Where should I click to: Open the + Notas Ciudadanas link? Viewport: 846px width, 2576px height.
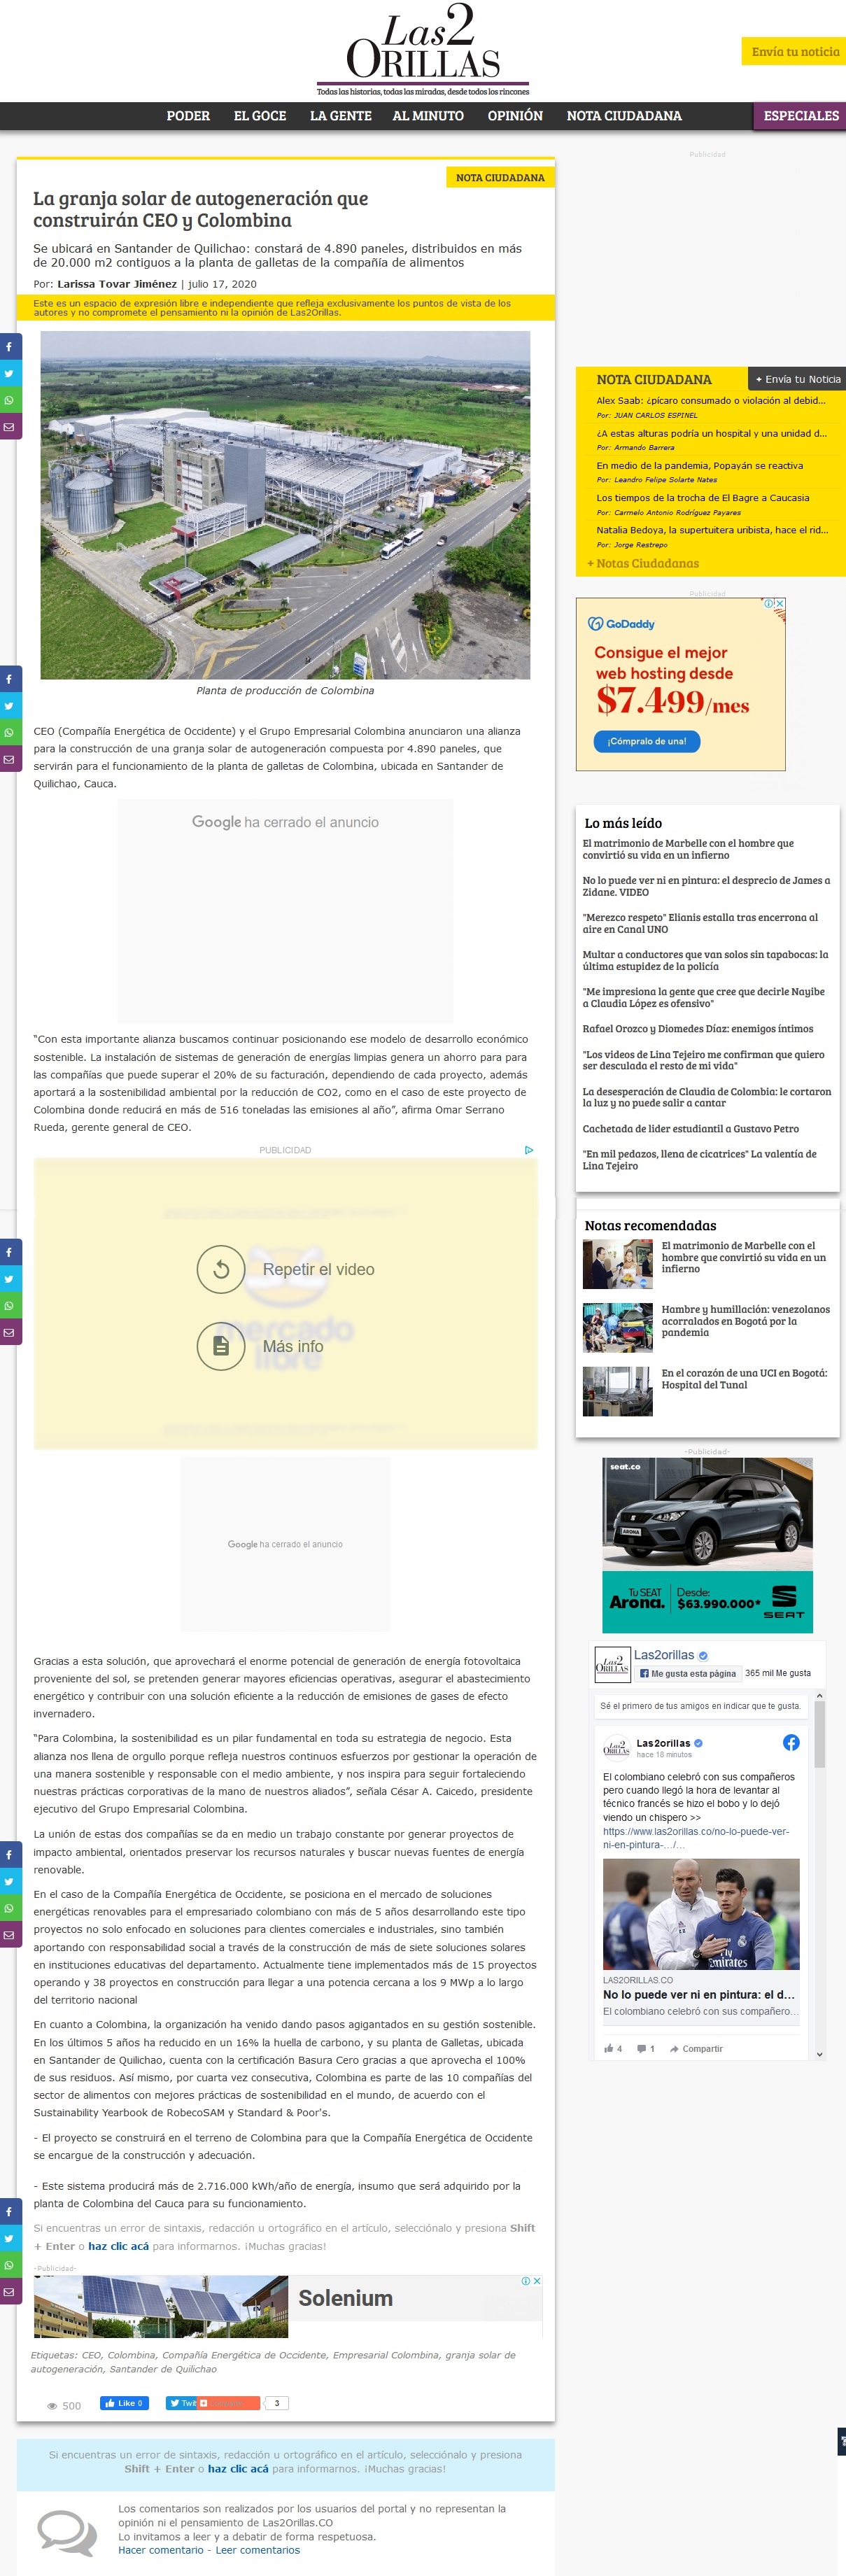[643, 563]
